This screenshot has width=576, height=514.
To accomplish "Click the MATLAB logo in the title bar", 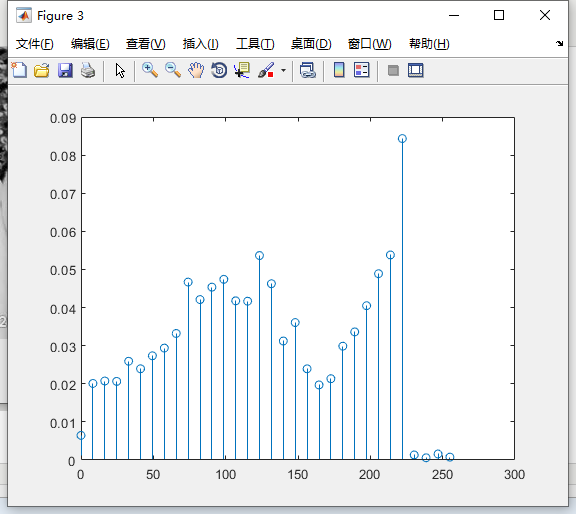I will pos(24,15).
